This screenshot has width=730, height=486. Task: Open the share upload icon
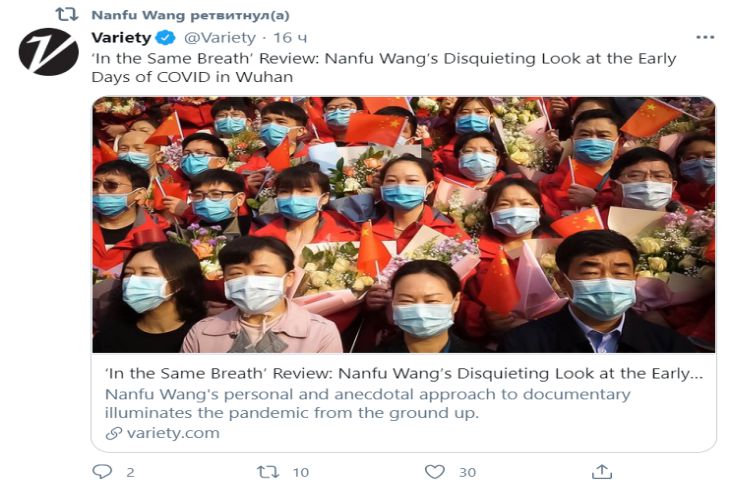(602, 472)
